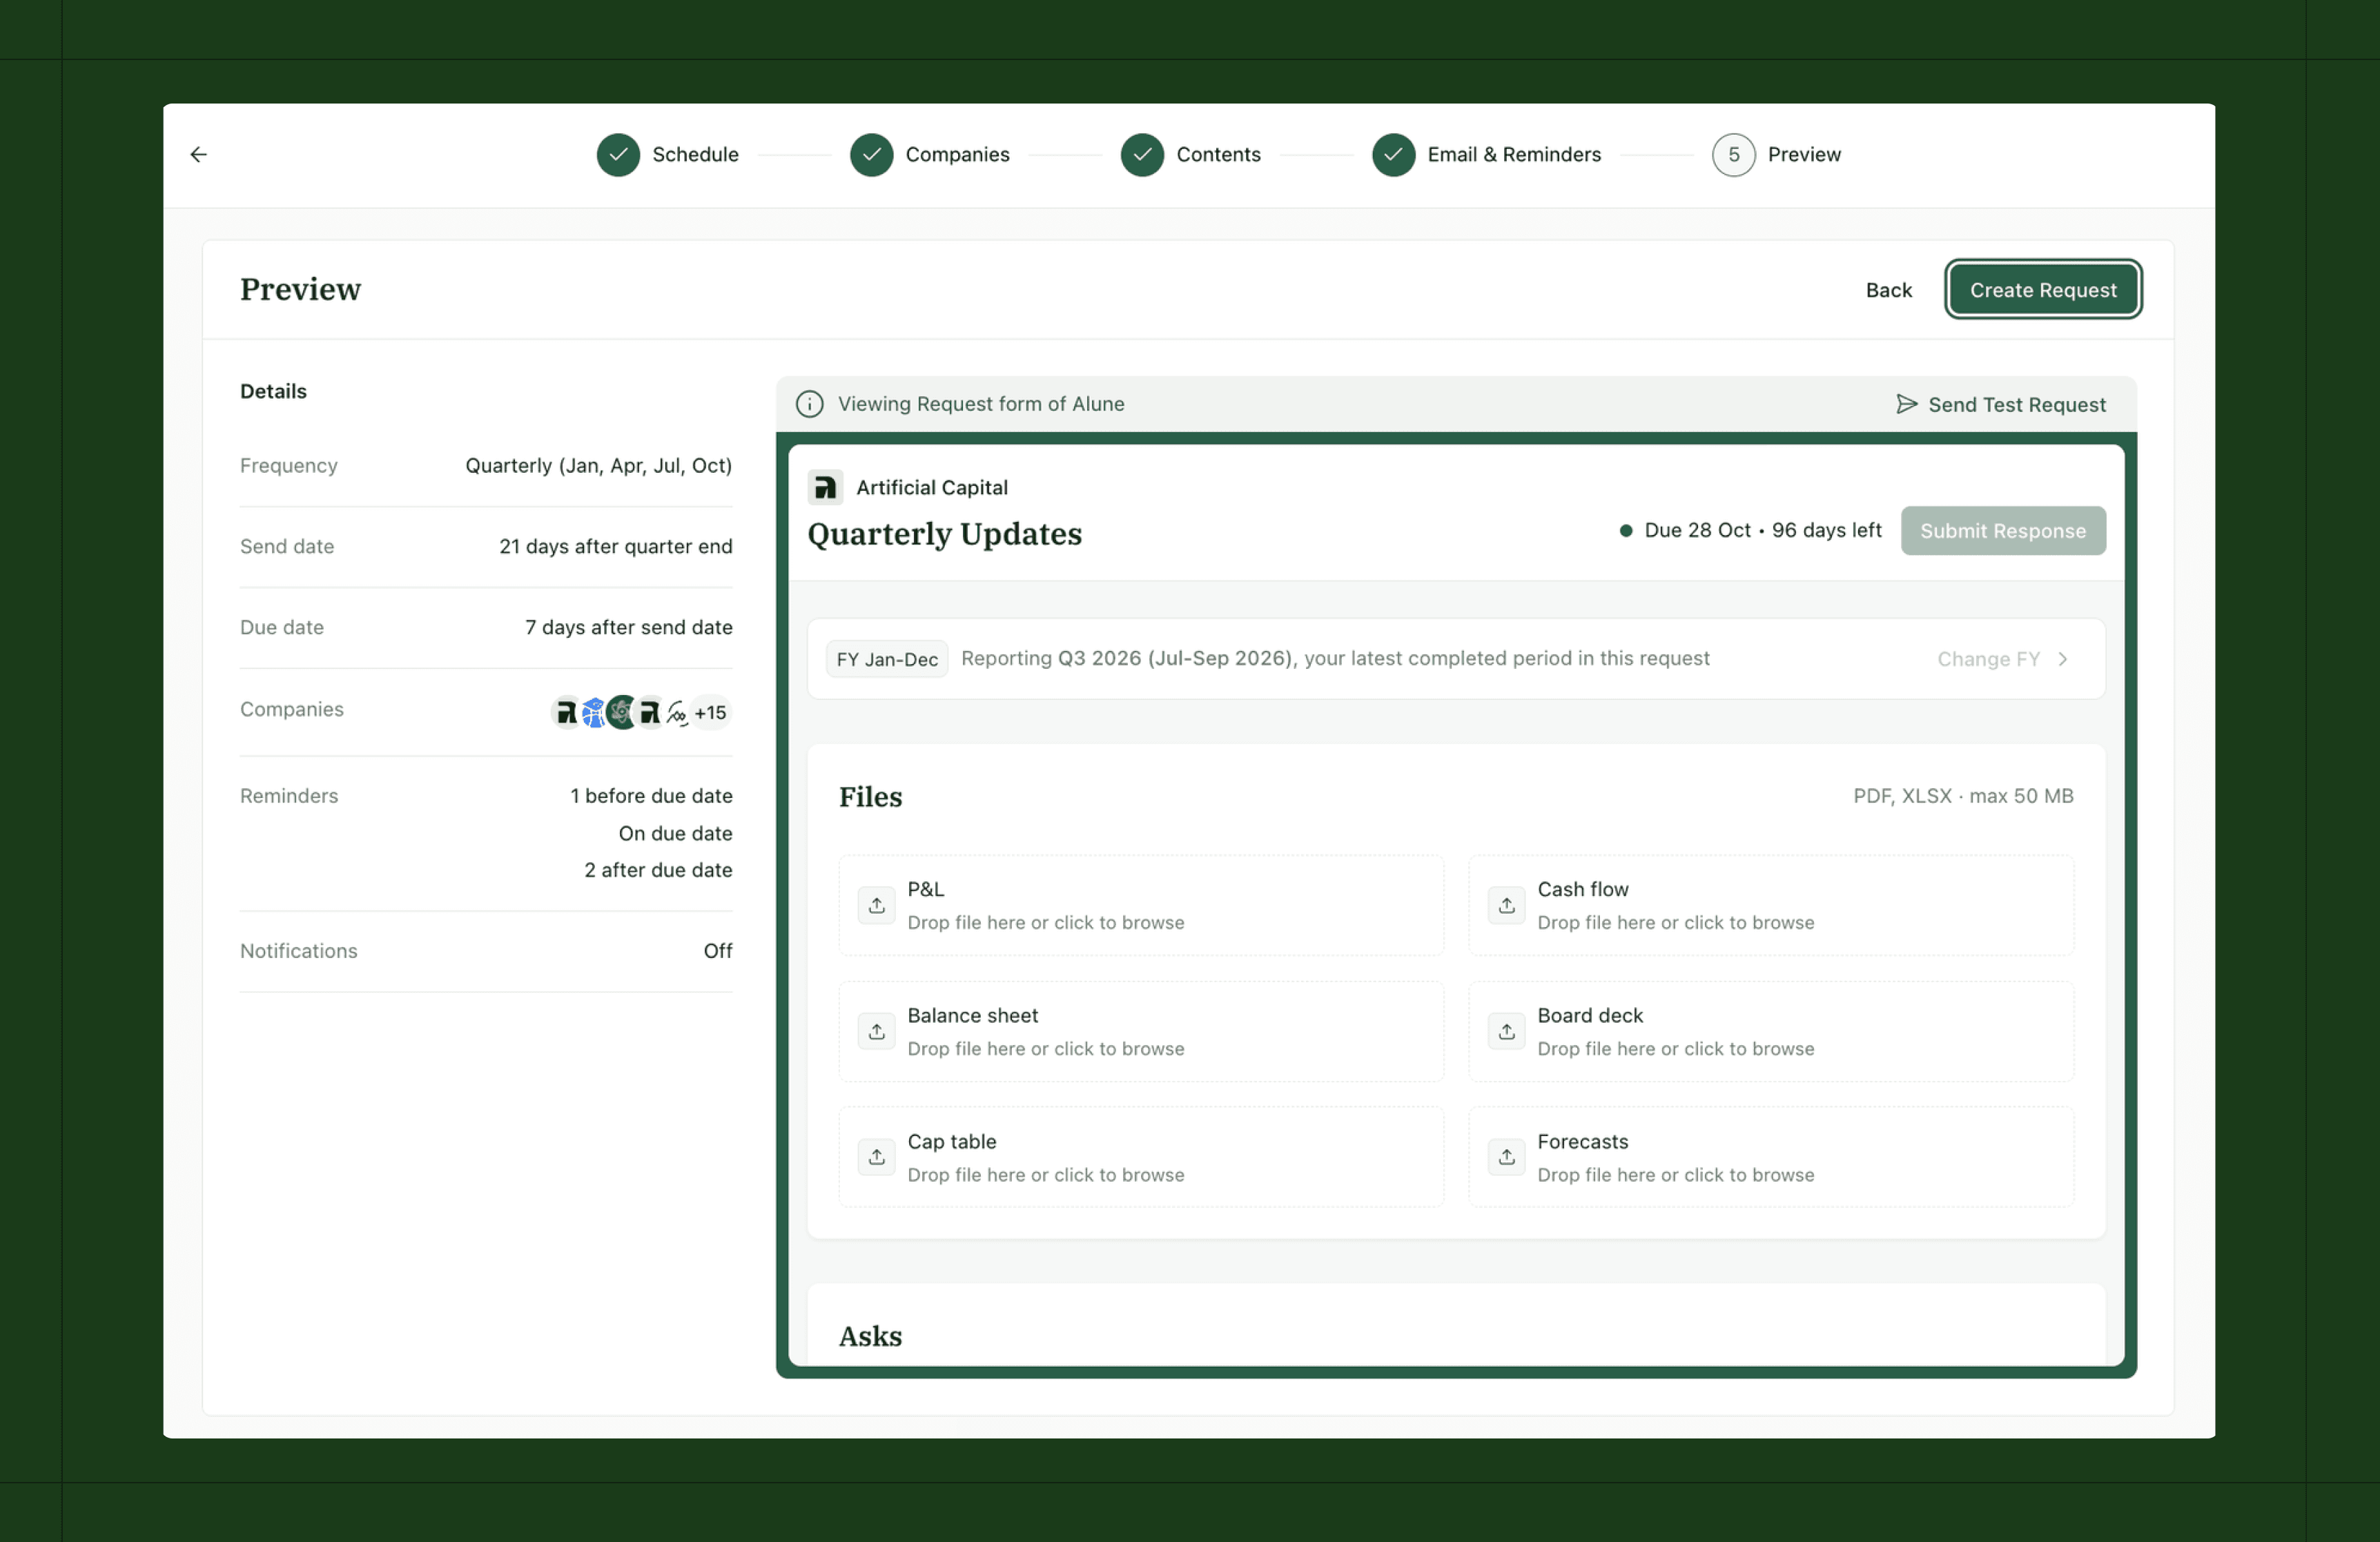Click the first company avatar in Companies row
Image resolution: width=2380 pixels, height=1542 pixels.
click(566, 712)
